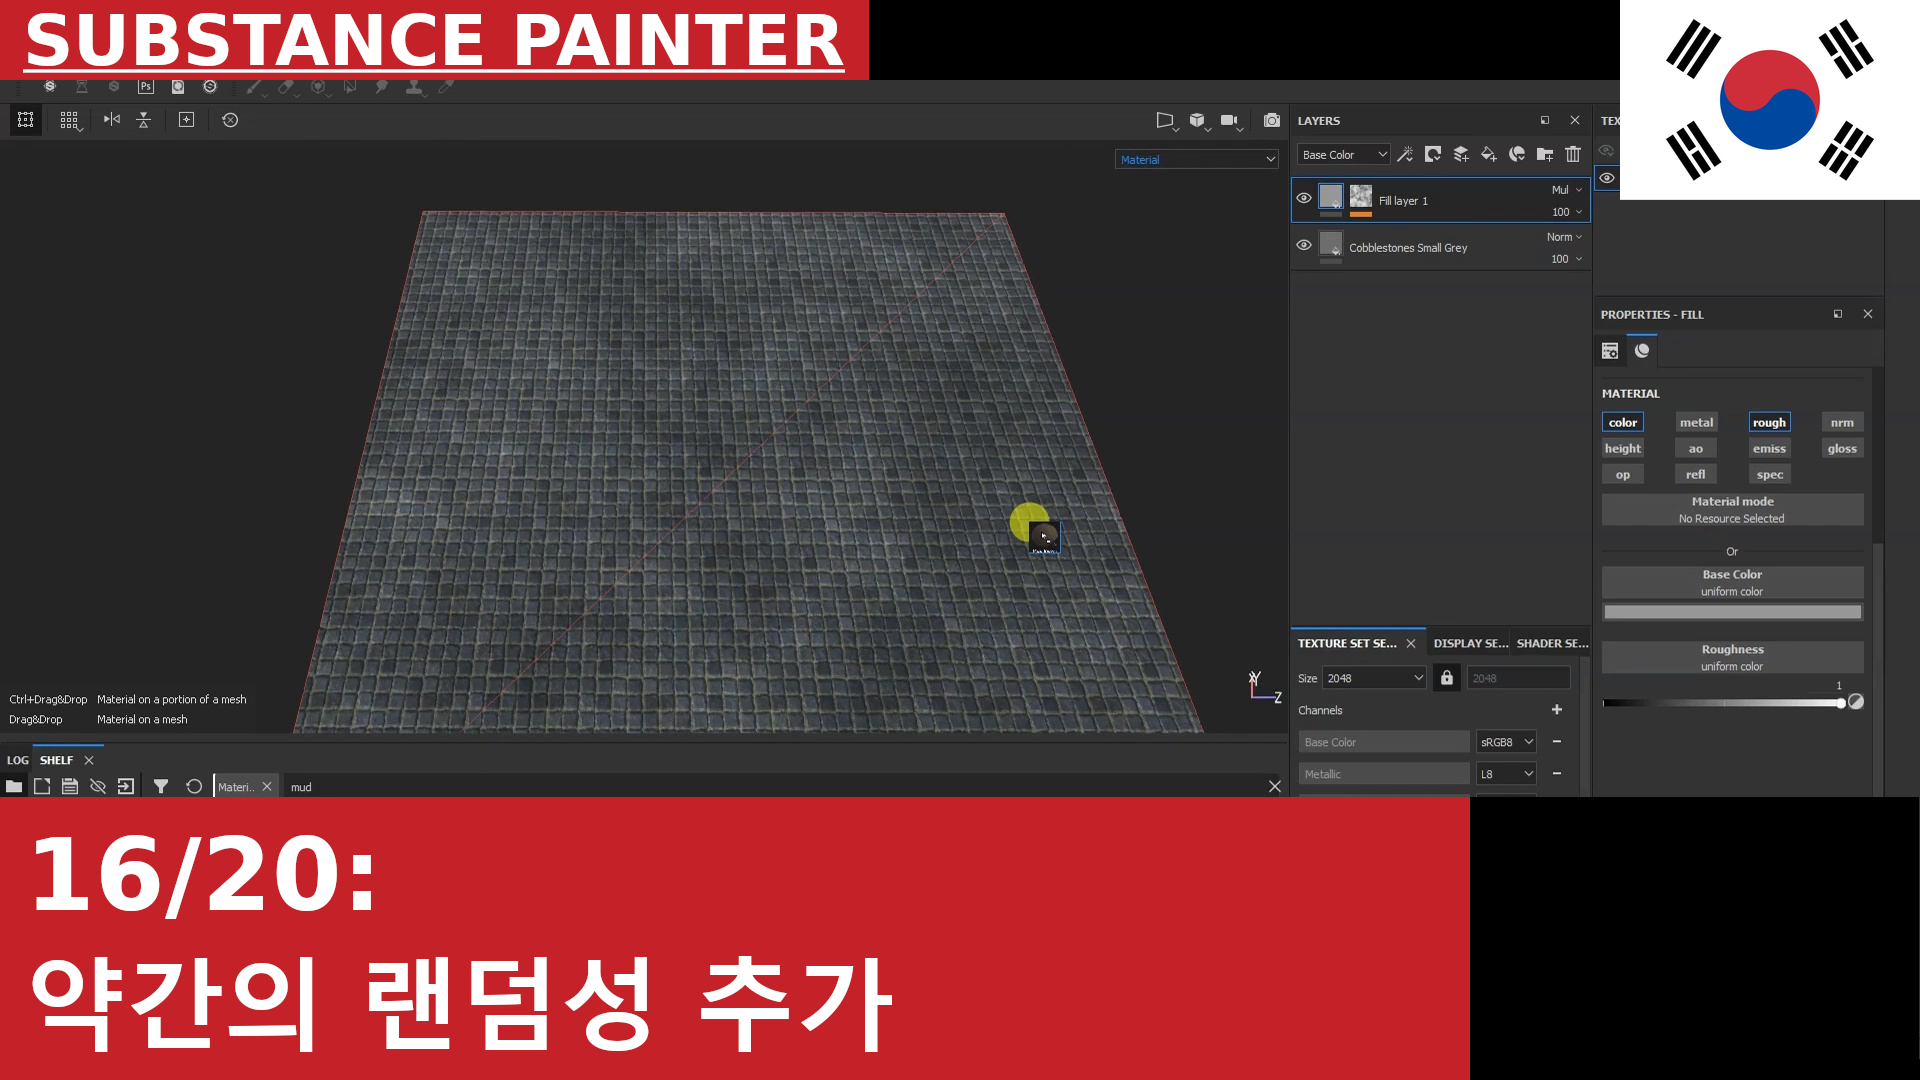Click the Base Color grey swatch bar

pyautogui.click(x=1732, y=612)
